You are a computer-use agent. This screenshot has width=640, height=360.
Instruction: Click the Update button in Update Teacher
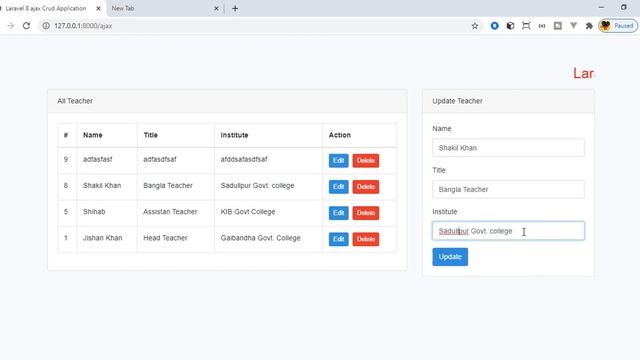(450, 257)
